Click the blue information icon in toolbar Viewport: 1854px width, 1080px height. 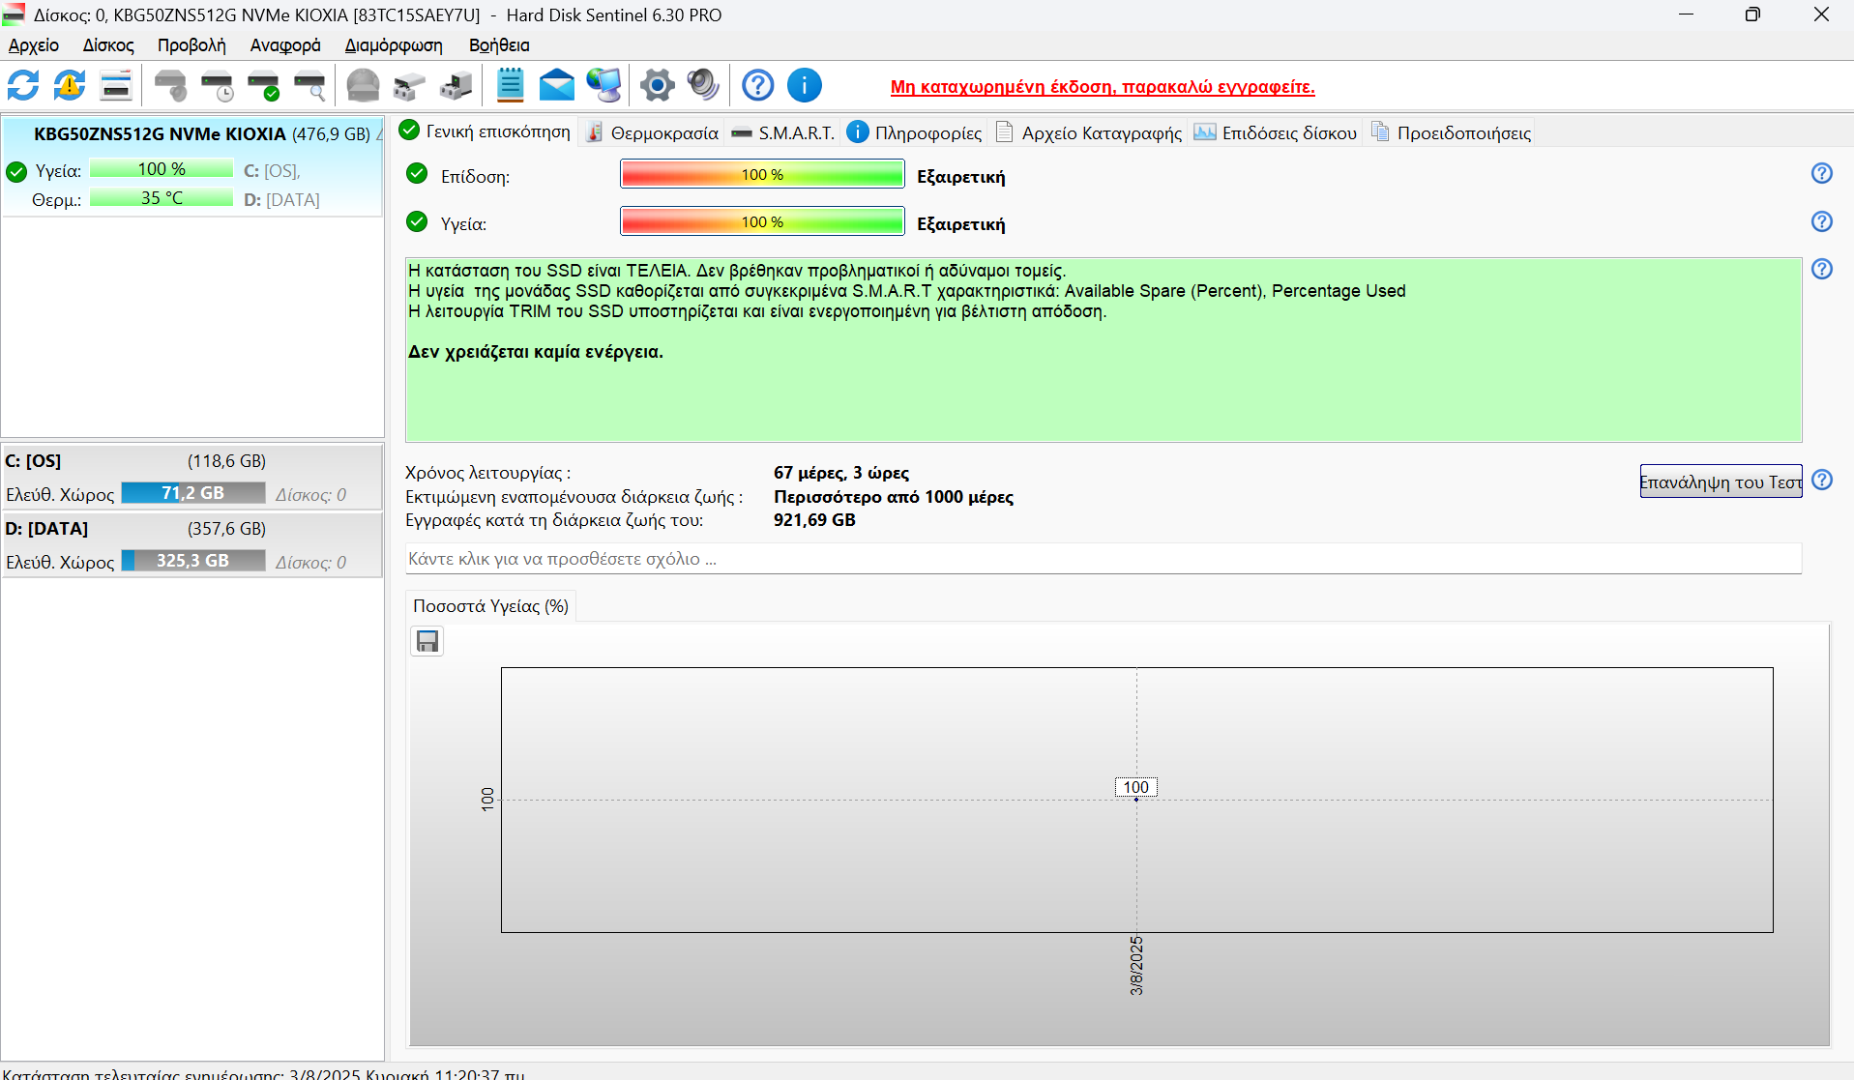(x=804, y=86)
